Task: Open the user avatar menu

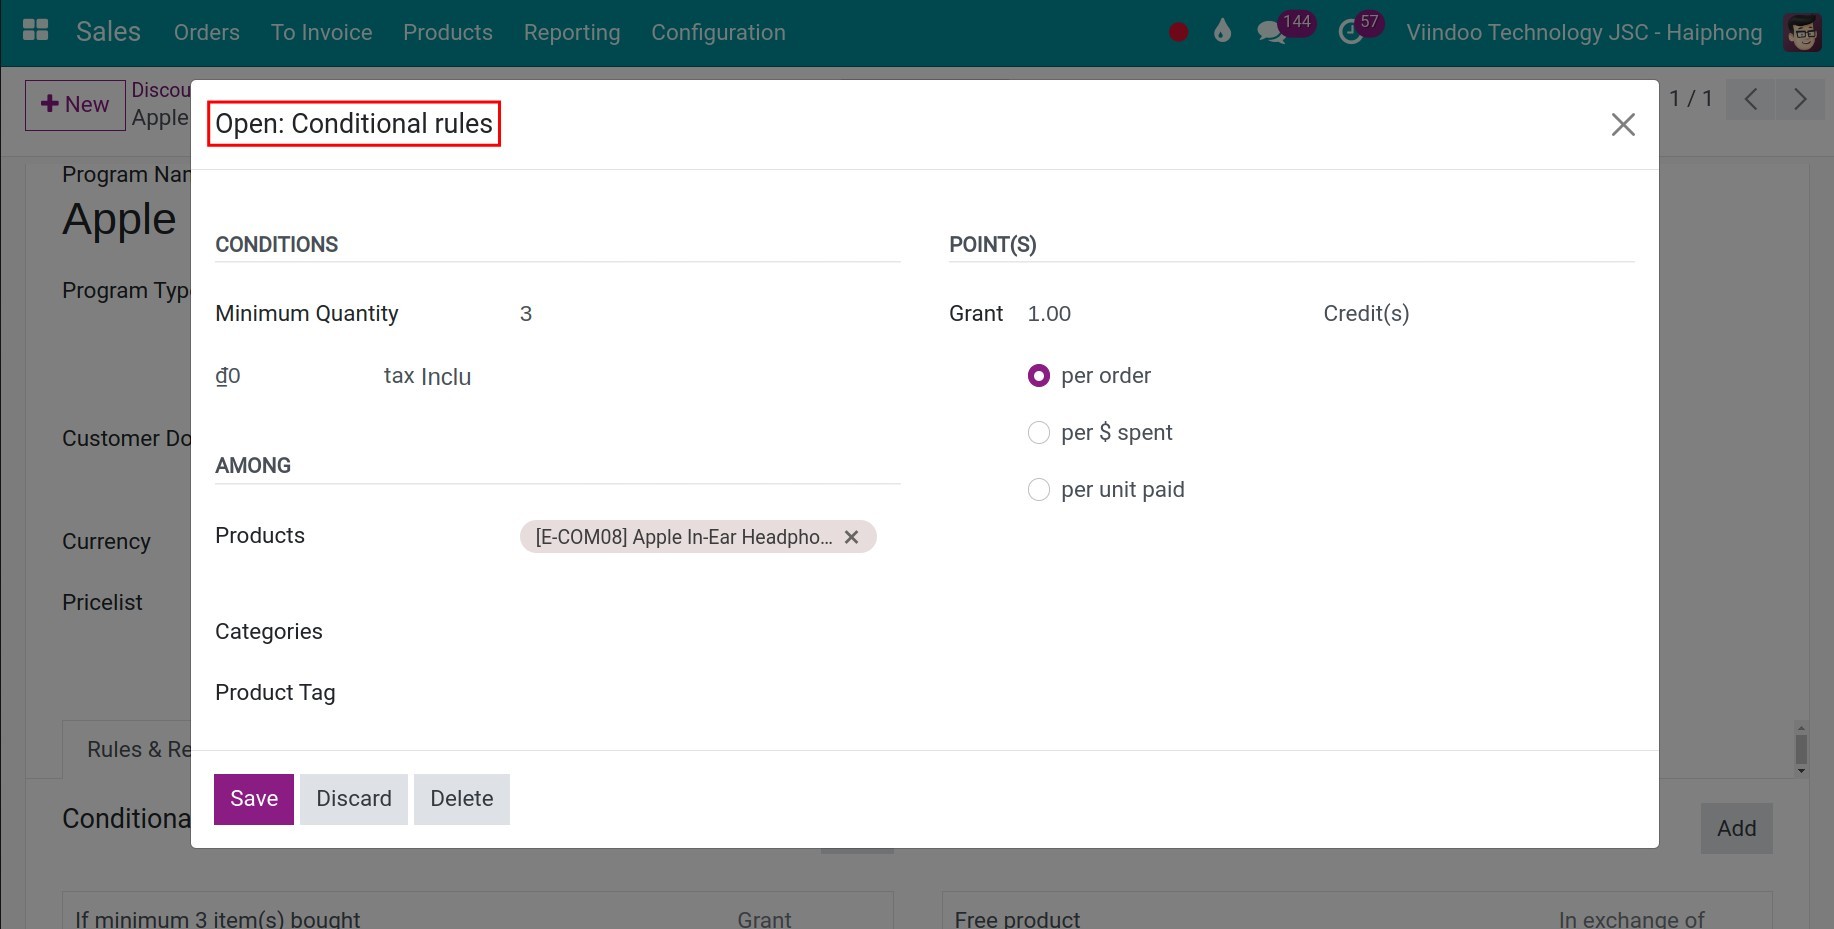Action: 1803,33
